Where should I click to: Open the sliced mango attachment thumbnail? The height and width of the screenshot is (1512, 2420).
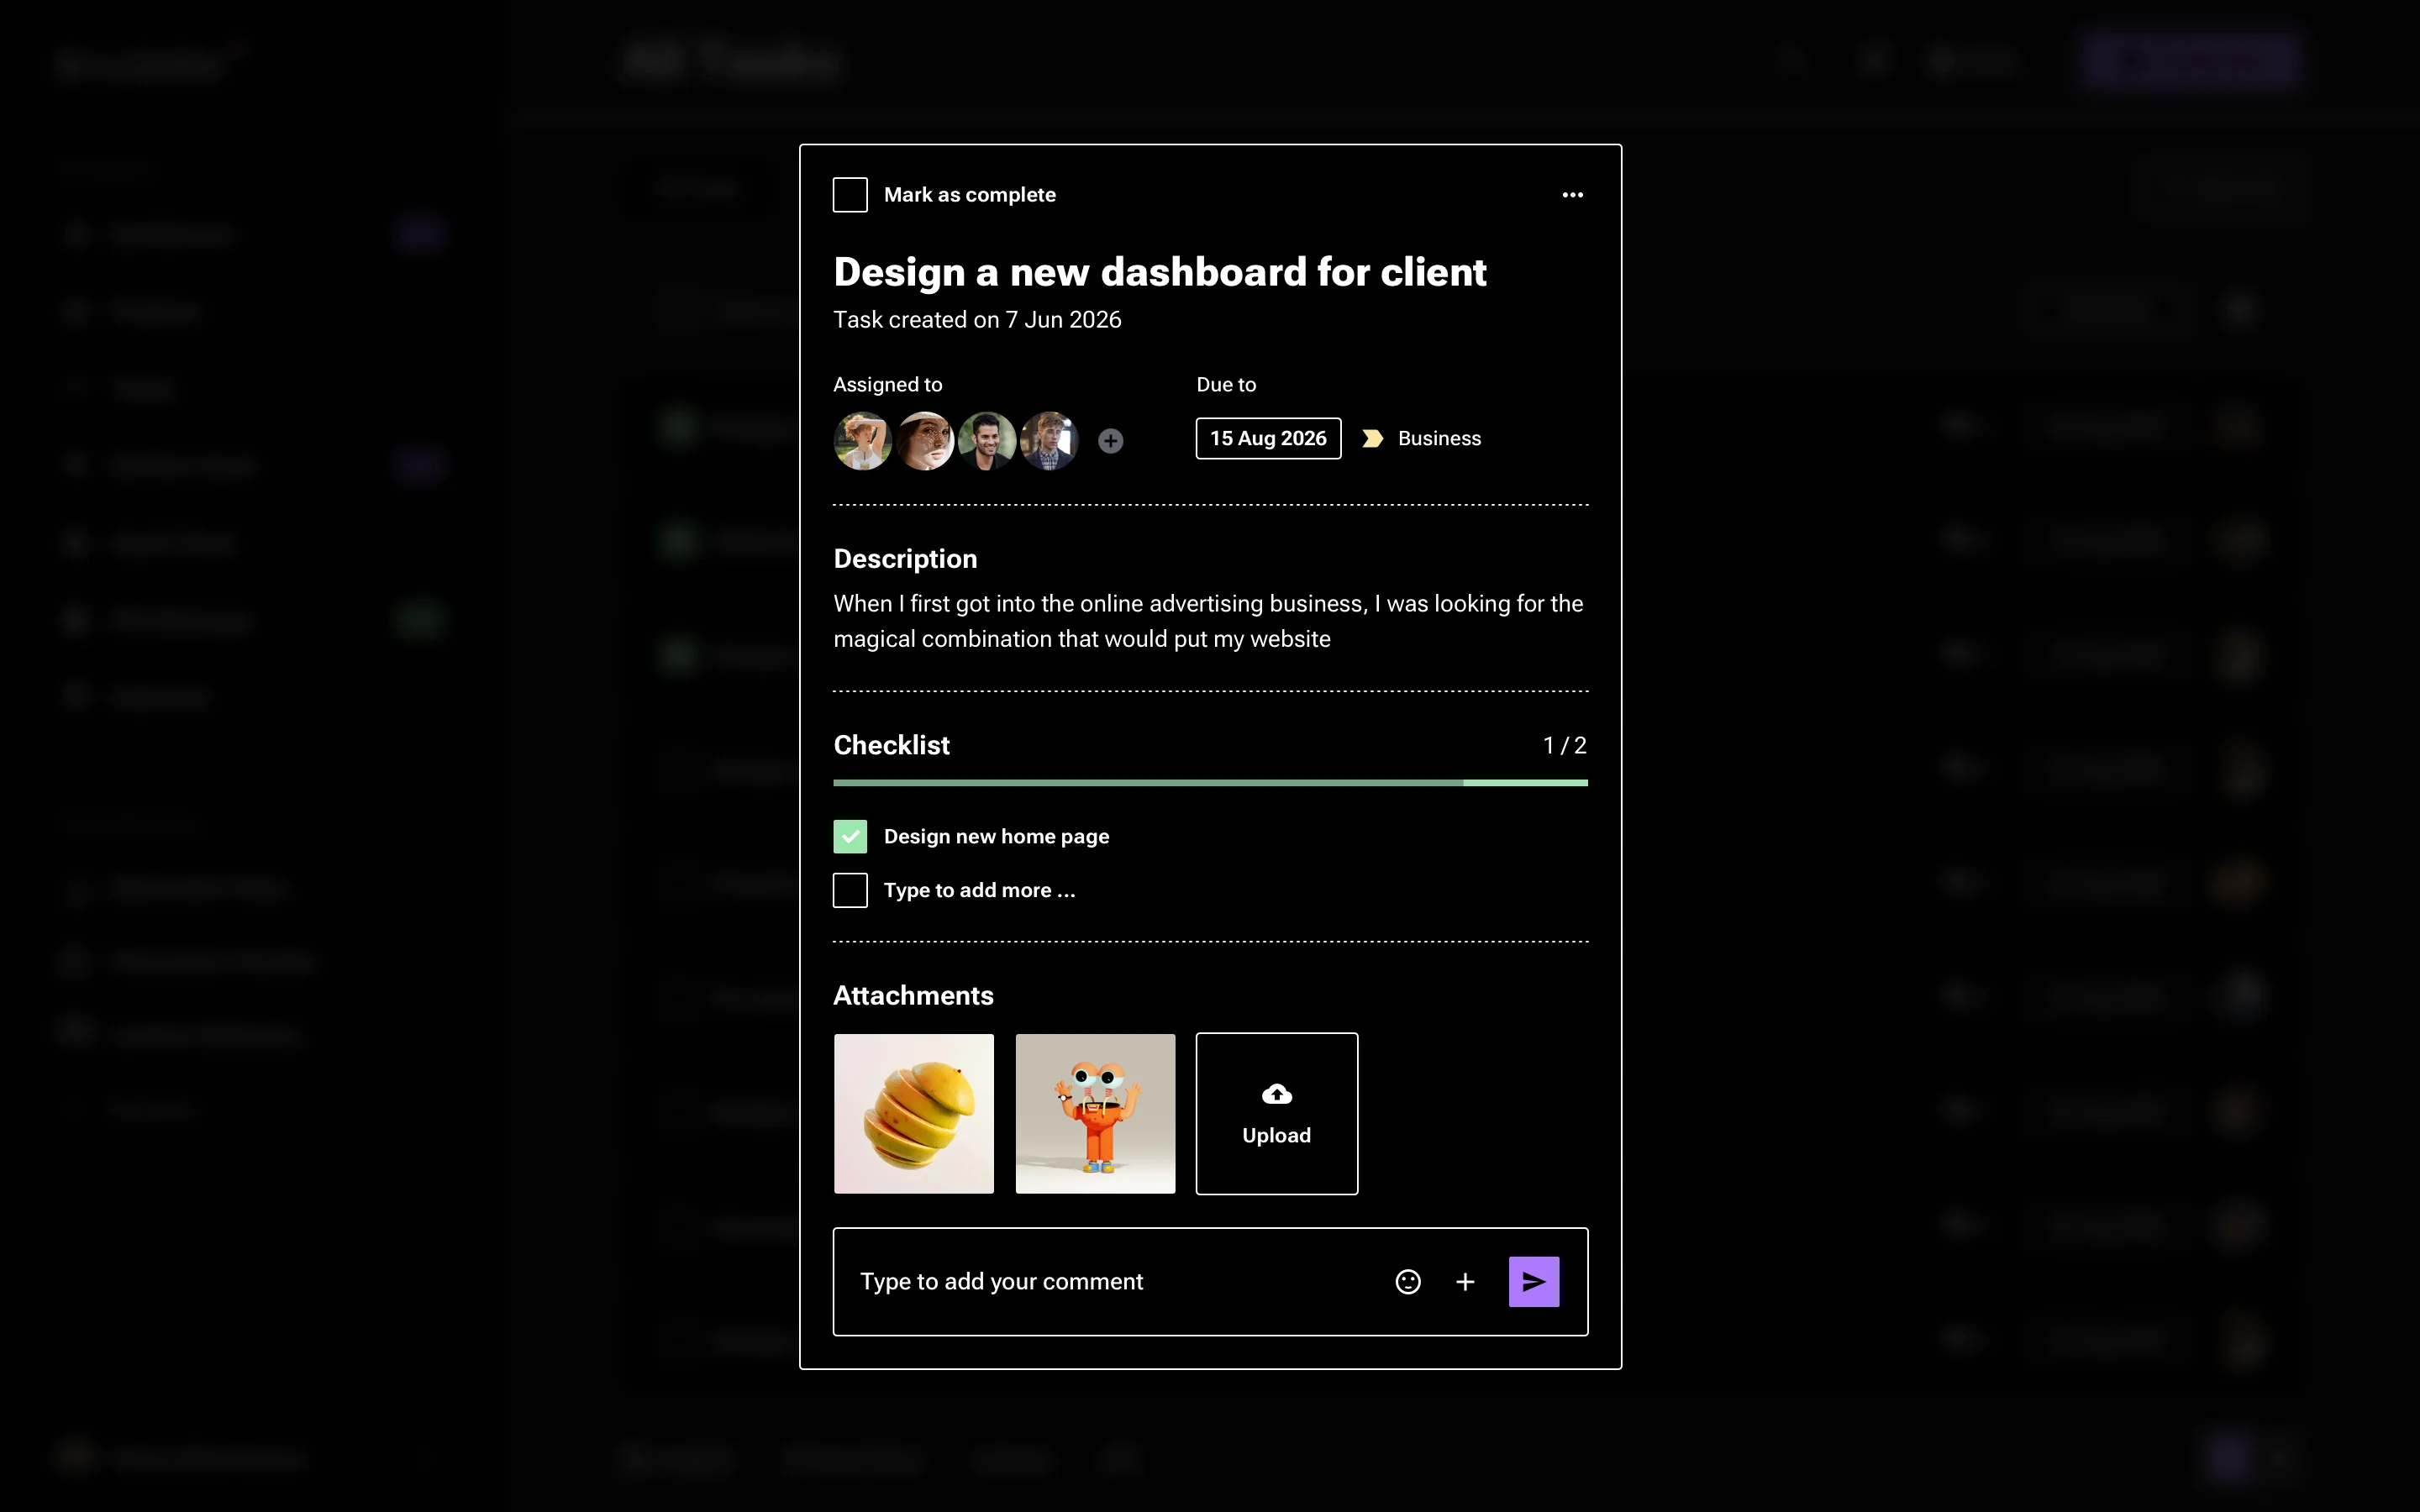point(913,1113)
